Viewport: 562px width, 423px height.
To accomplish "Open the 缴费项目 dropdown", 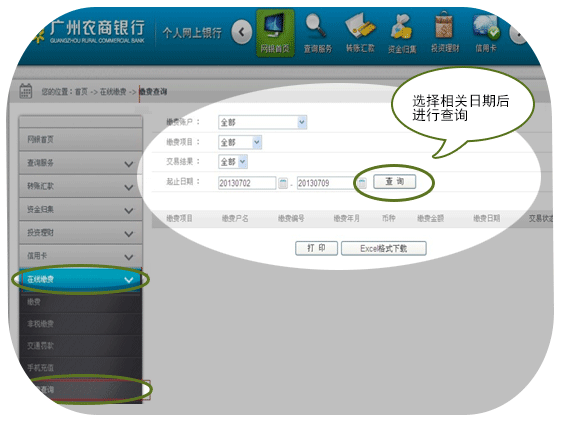I will [240, 142].
